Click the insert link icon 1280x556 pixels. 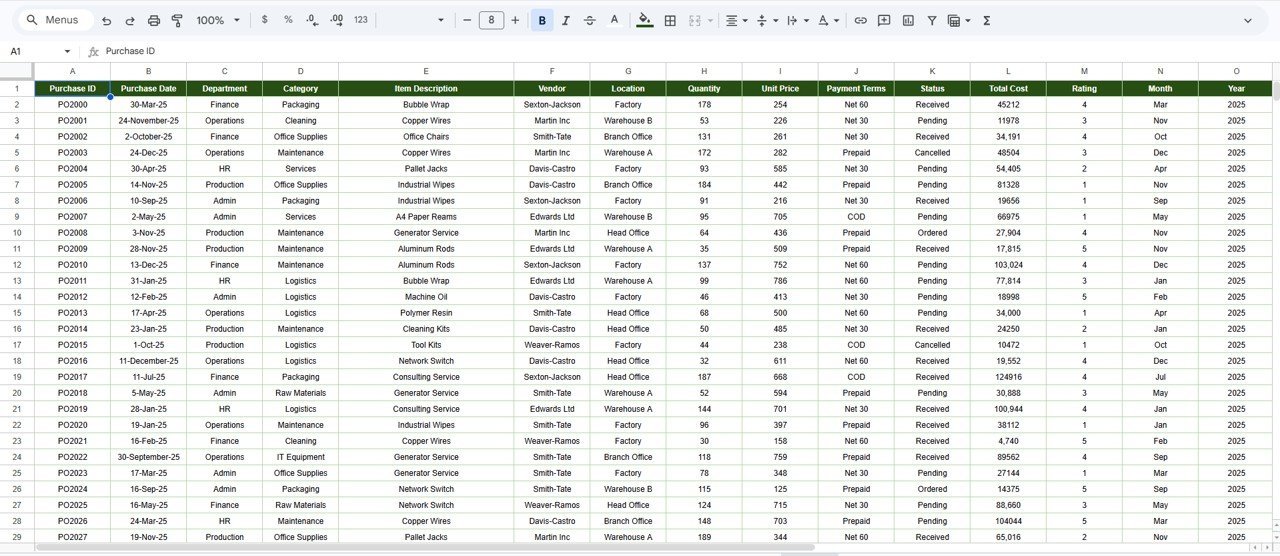tap(860, 20)
